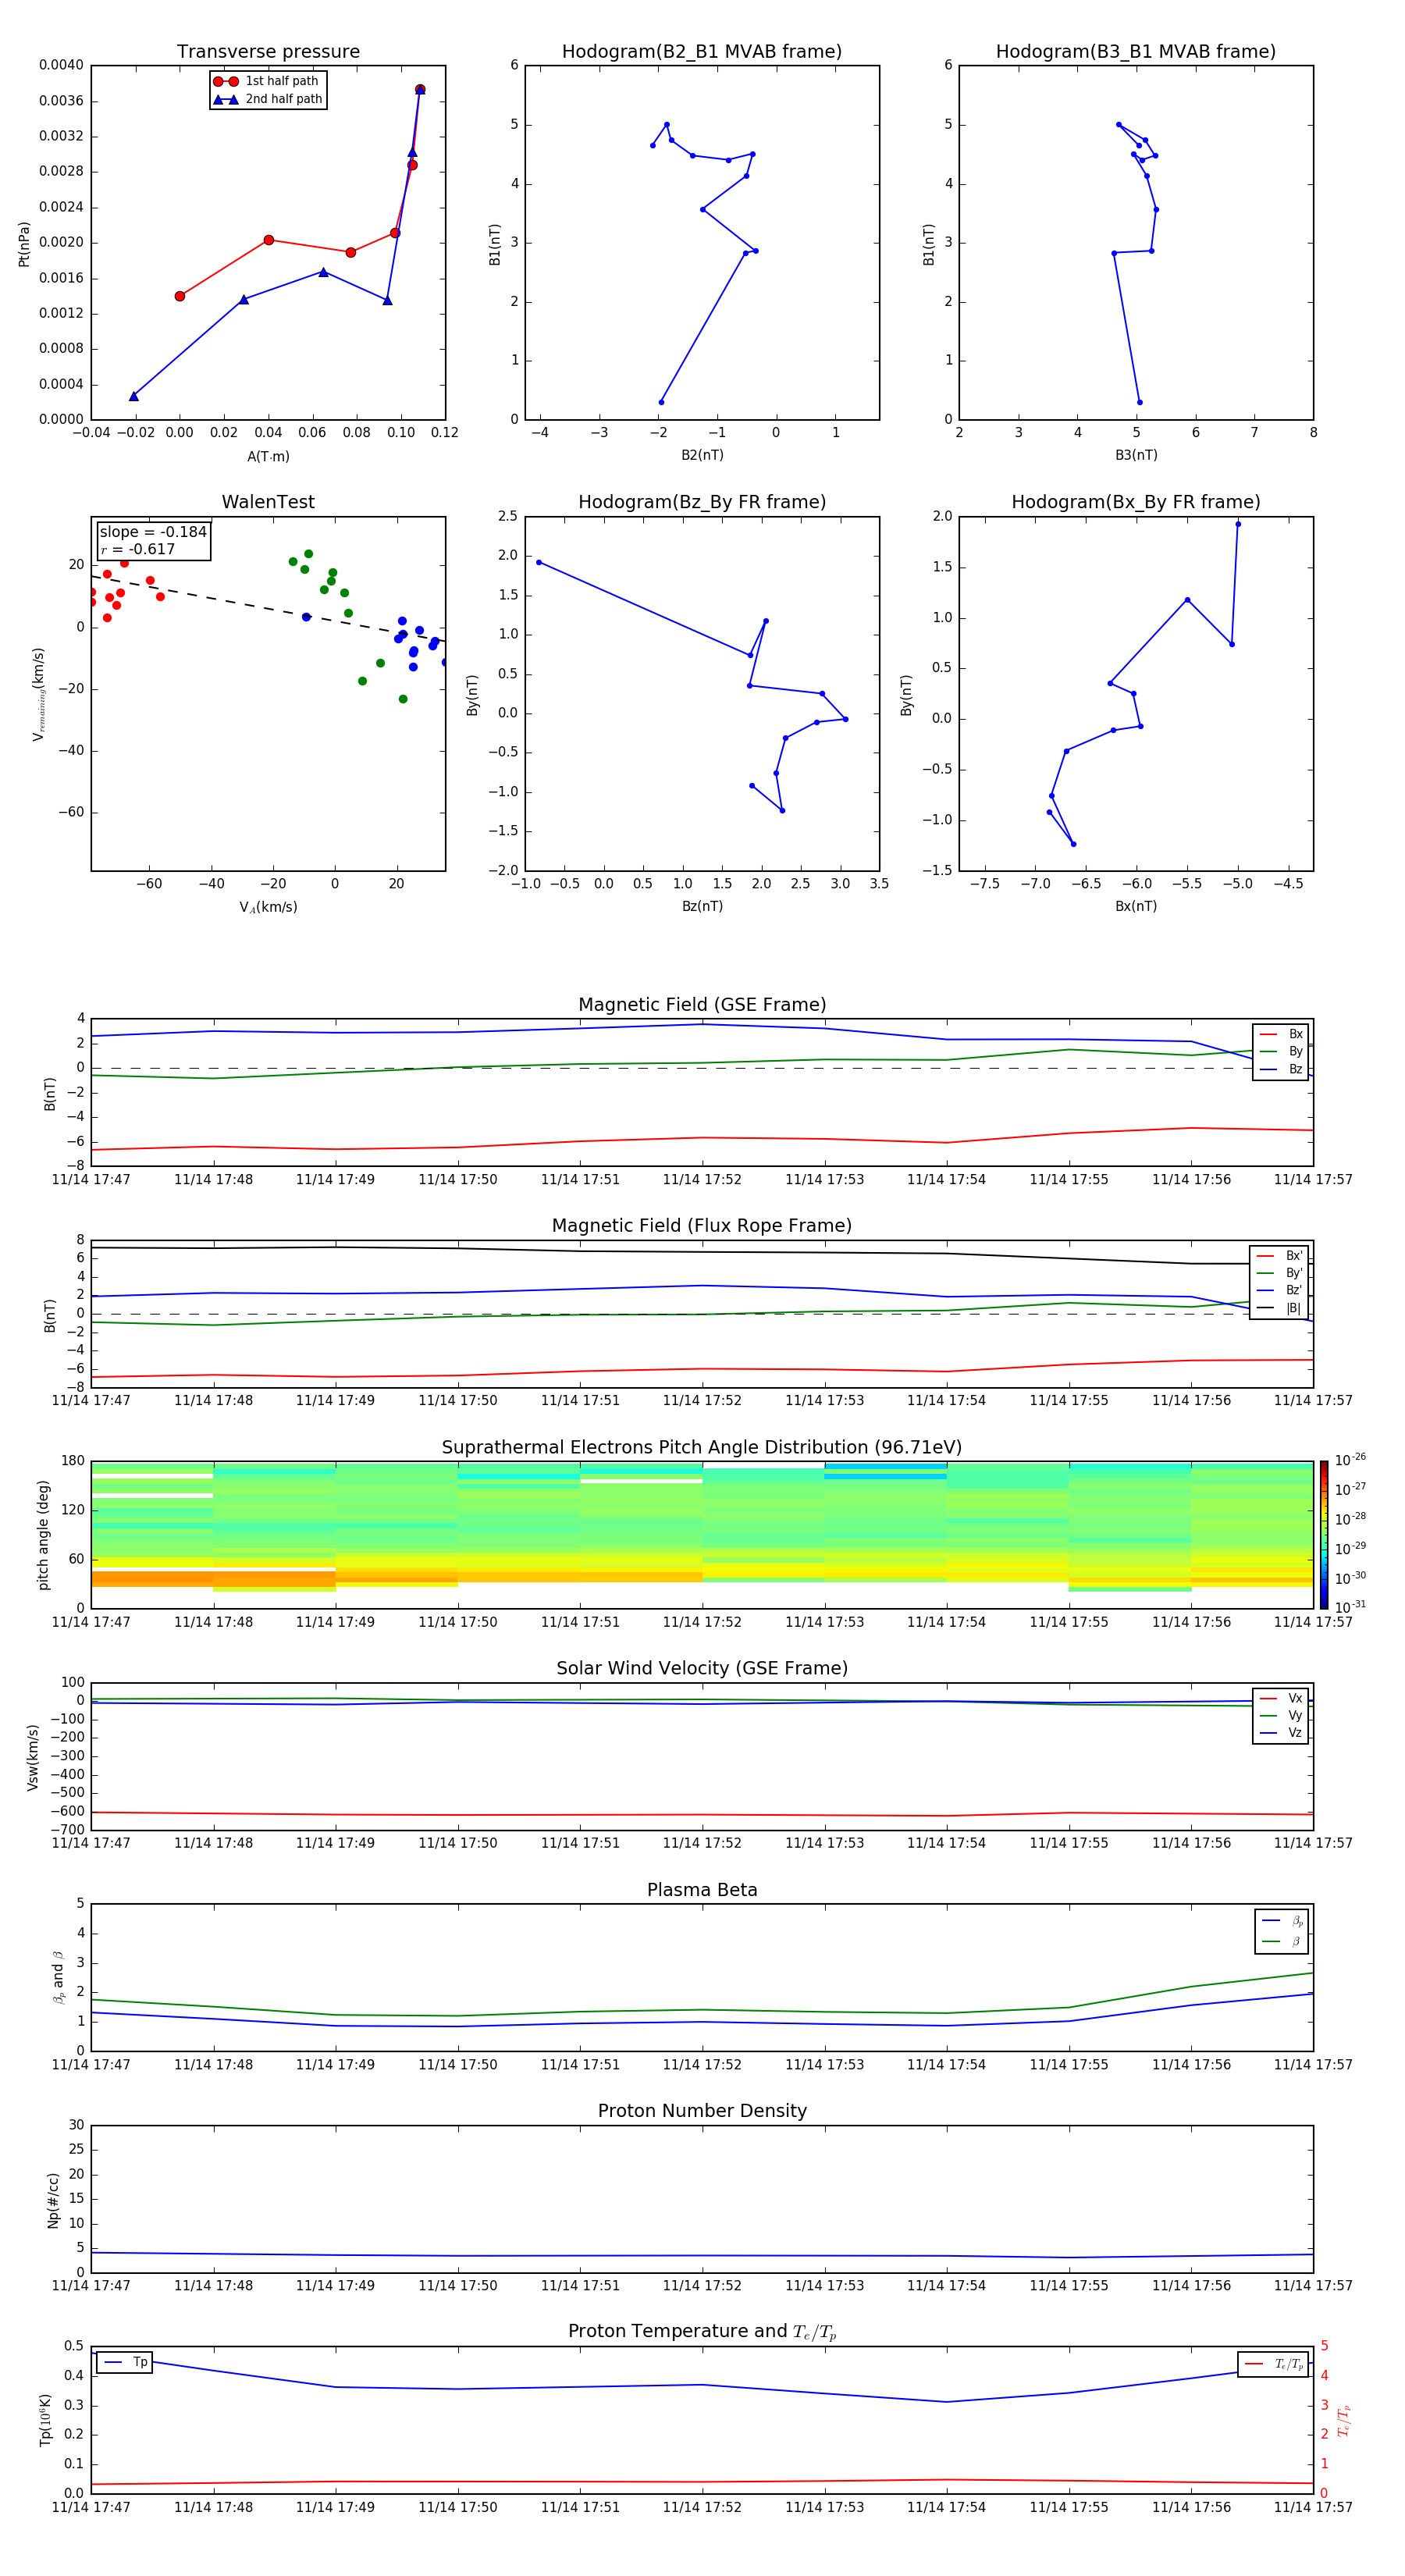Click the 'Vsw(km/s)' axis label
This screenshot has width=1405, height=2576.
(33, 1757)
